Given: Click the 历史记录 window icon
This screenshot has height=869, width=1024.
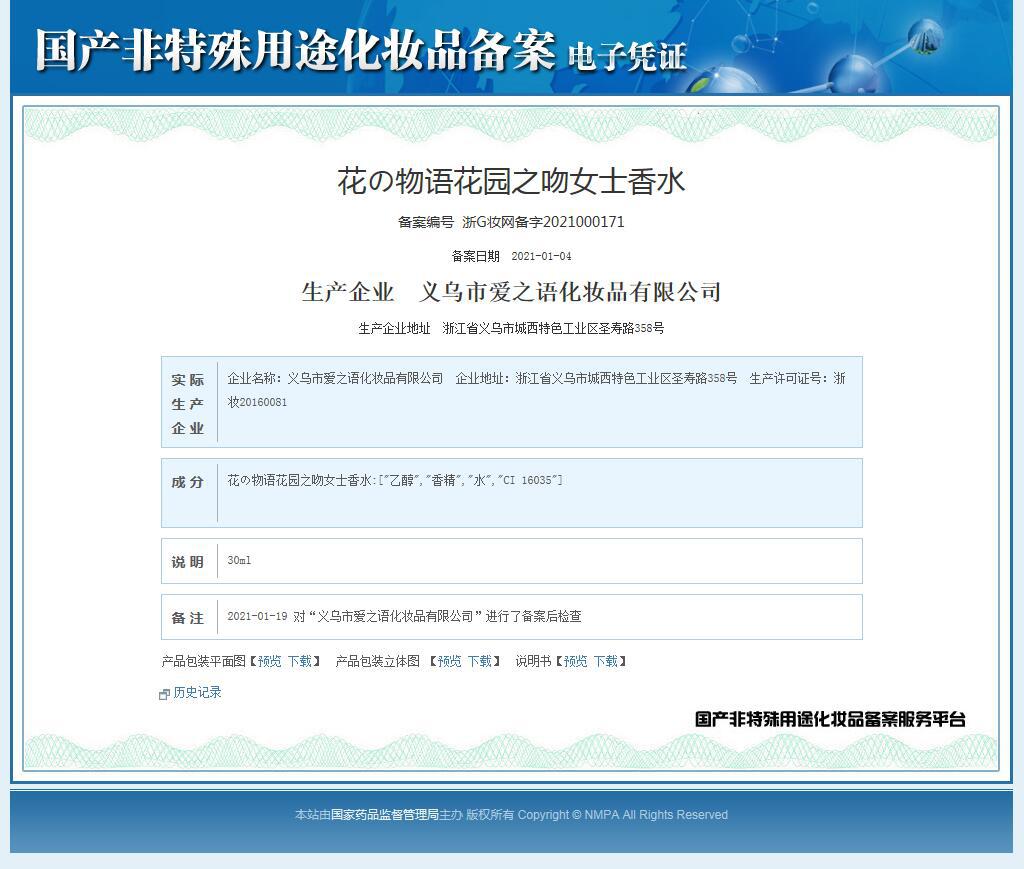Looking at the screenshot, I should tap(165, 695).
